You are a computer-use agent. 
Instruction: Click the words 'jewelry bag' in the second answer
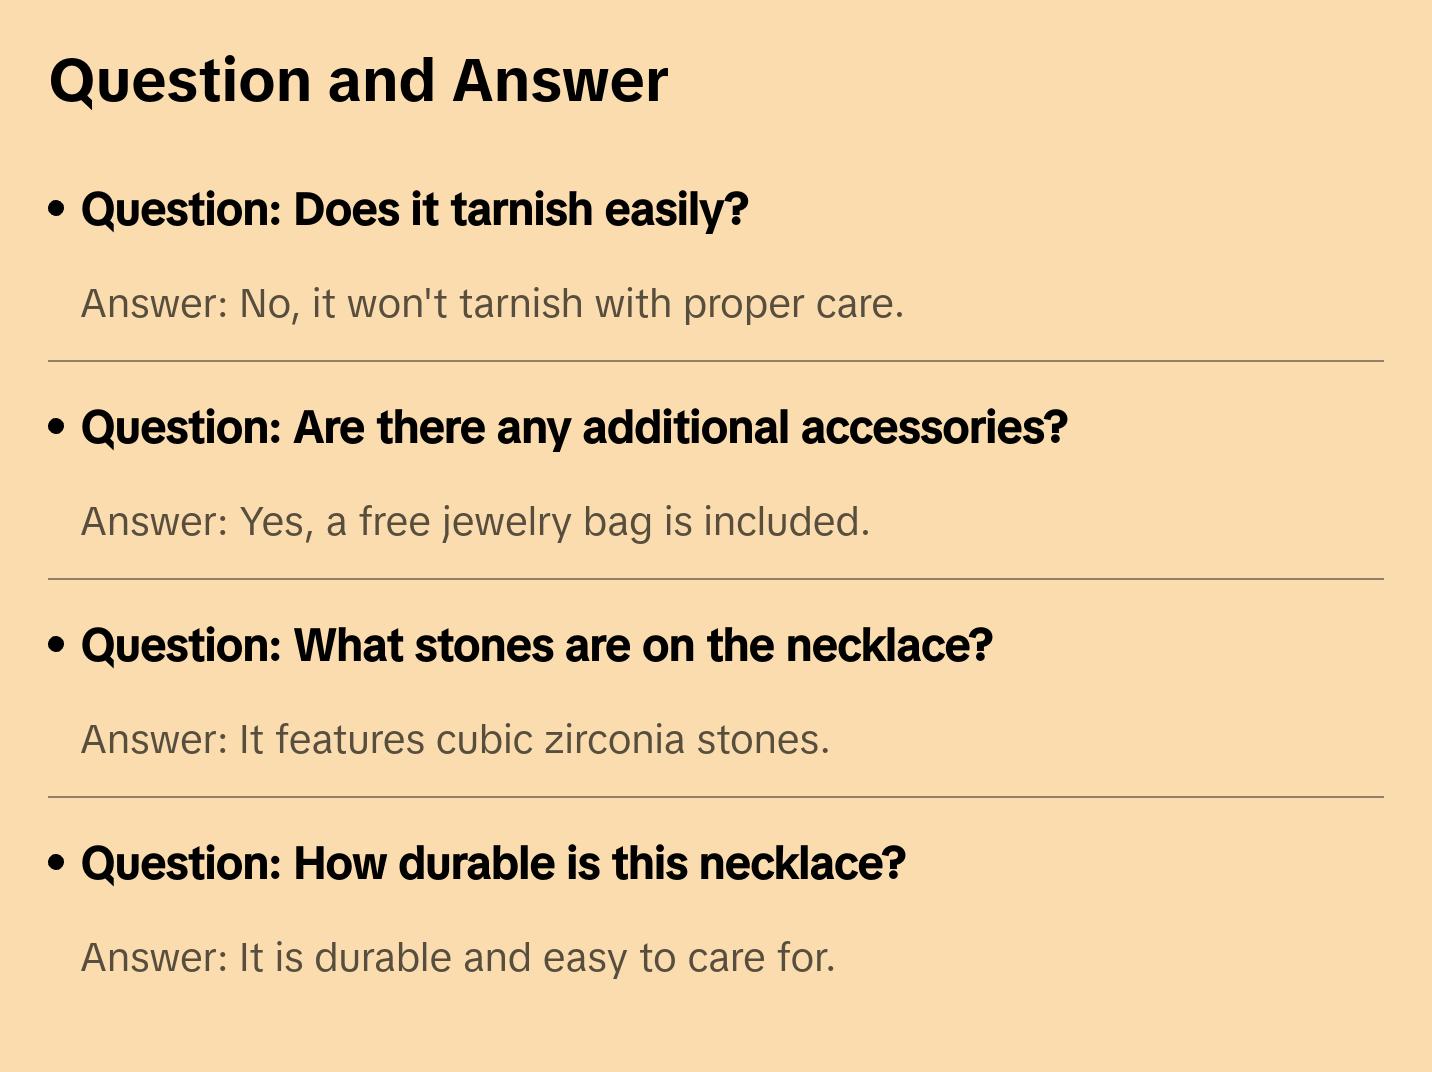point(548,523)
